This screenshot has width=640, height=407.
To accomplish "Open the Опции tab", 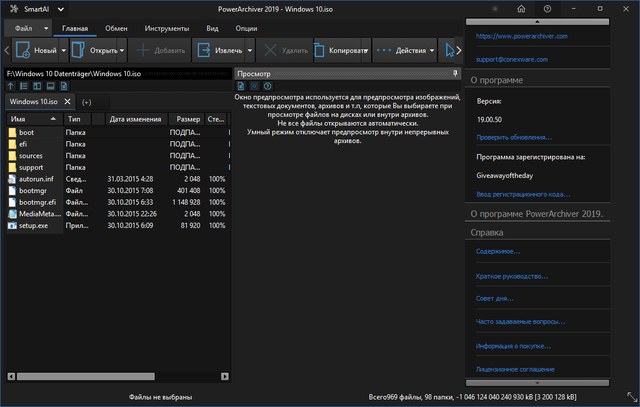I will tap(246, 28).
